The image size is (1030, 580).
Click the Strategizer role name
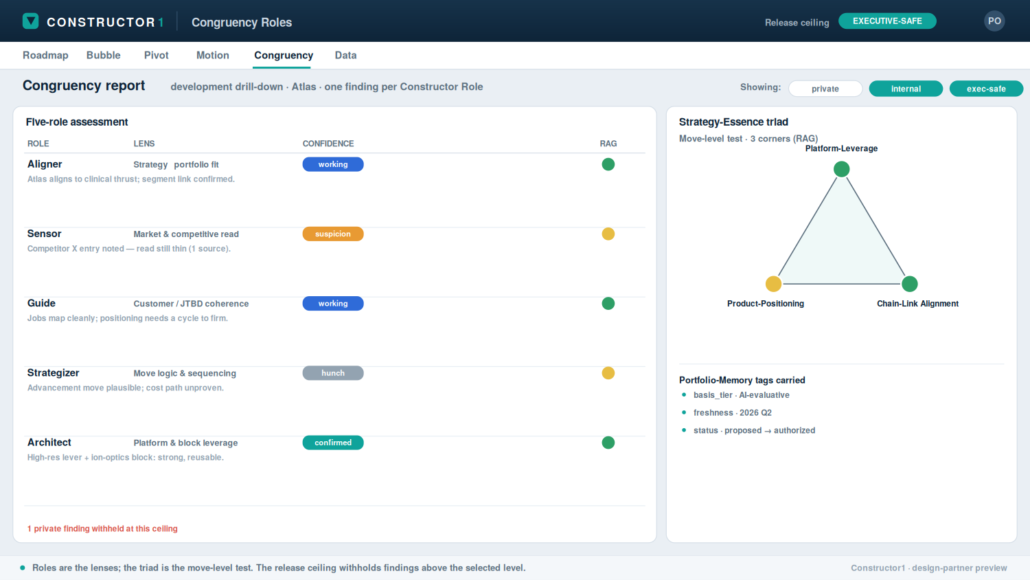53,373
